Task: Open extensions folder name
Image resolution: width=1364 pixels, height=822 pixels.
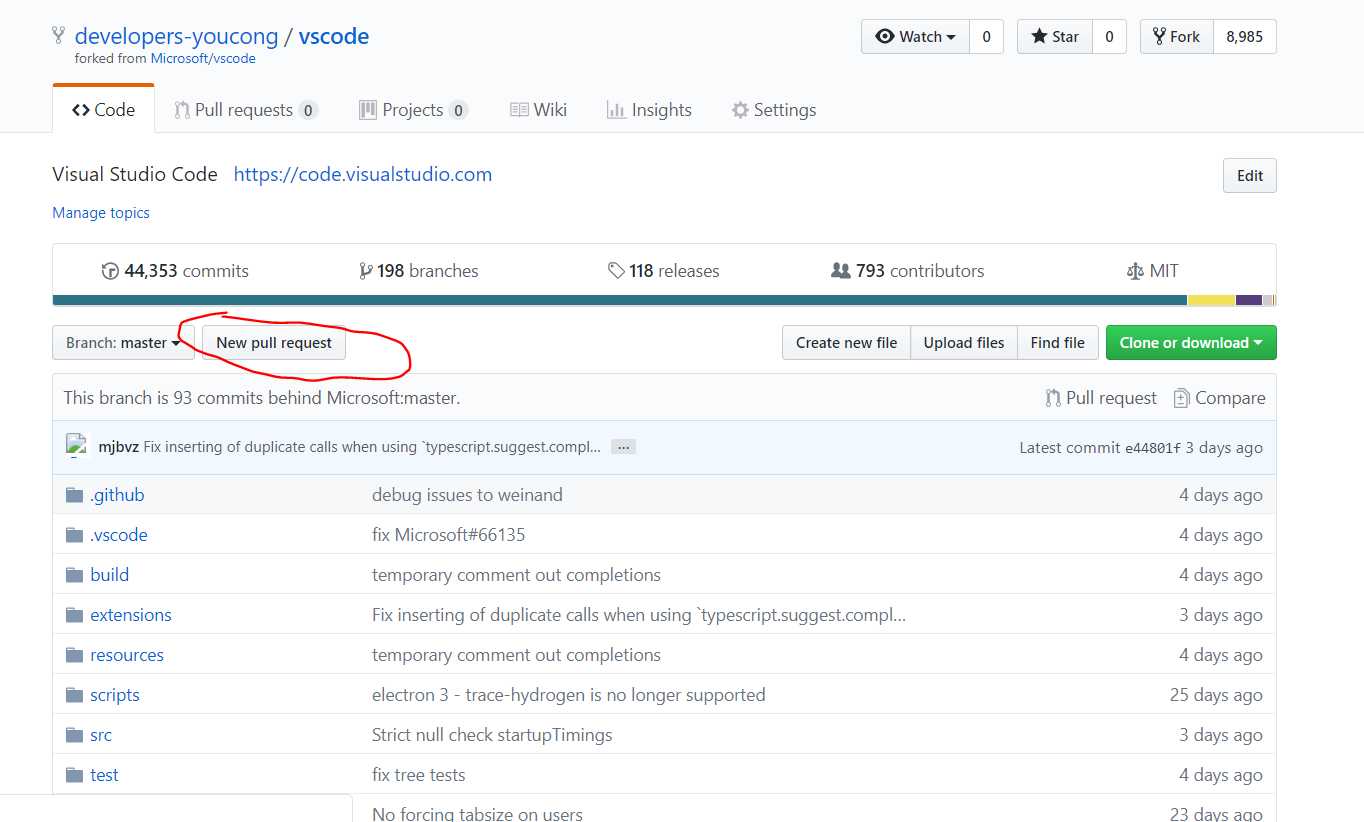Action: (x=131, y=615)
